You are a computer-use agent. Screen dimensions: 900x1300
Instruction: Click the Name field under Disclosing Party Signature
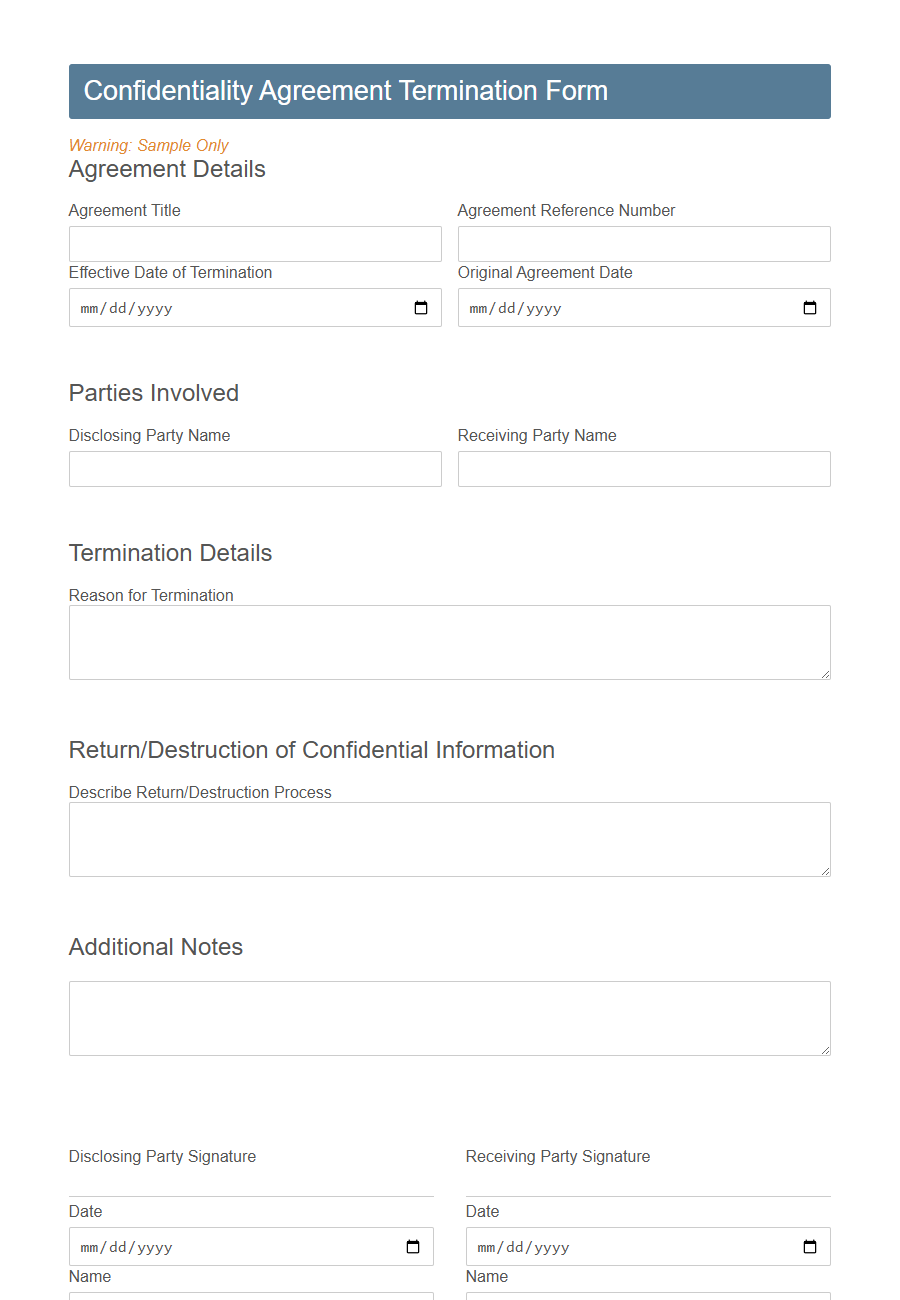(250, 1296)
